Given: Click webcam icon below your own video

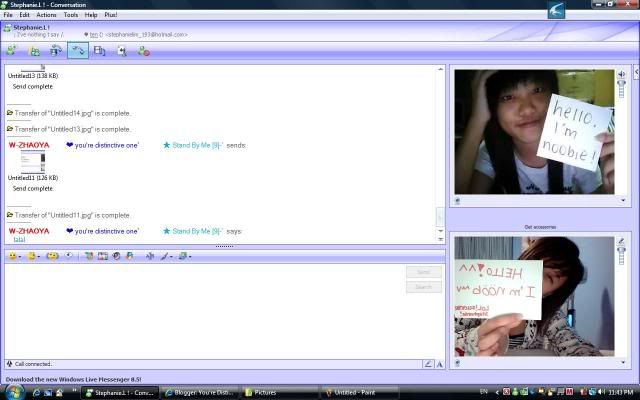Looking at the screenshot, I should [458, 362].
